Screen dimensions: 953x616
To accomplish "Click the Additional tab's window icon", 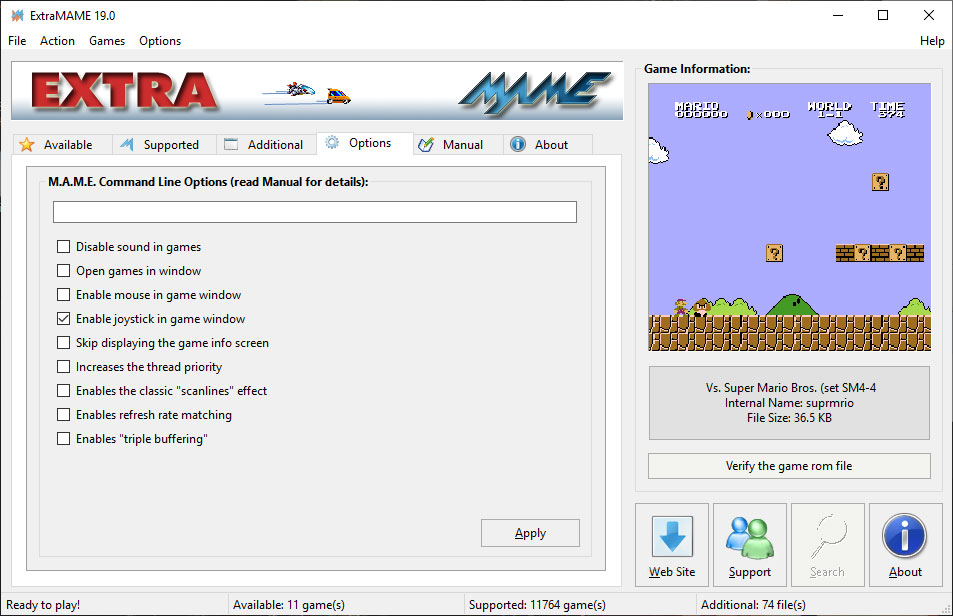I will (231, 145).
